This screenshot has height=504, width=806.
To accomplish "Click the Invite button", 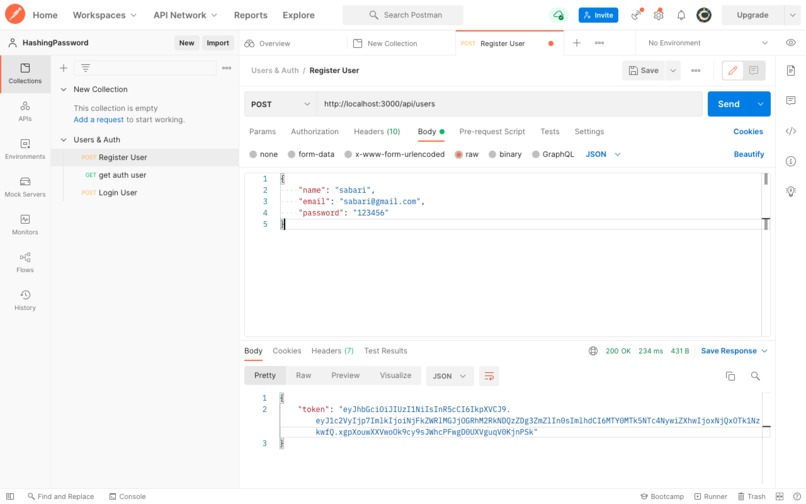I will pyautogui.click(x=598, y=15).
